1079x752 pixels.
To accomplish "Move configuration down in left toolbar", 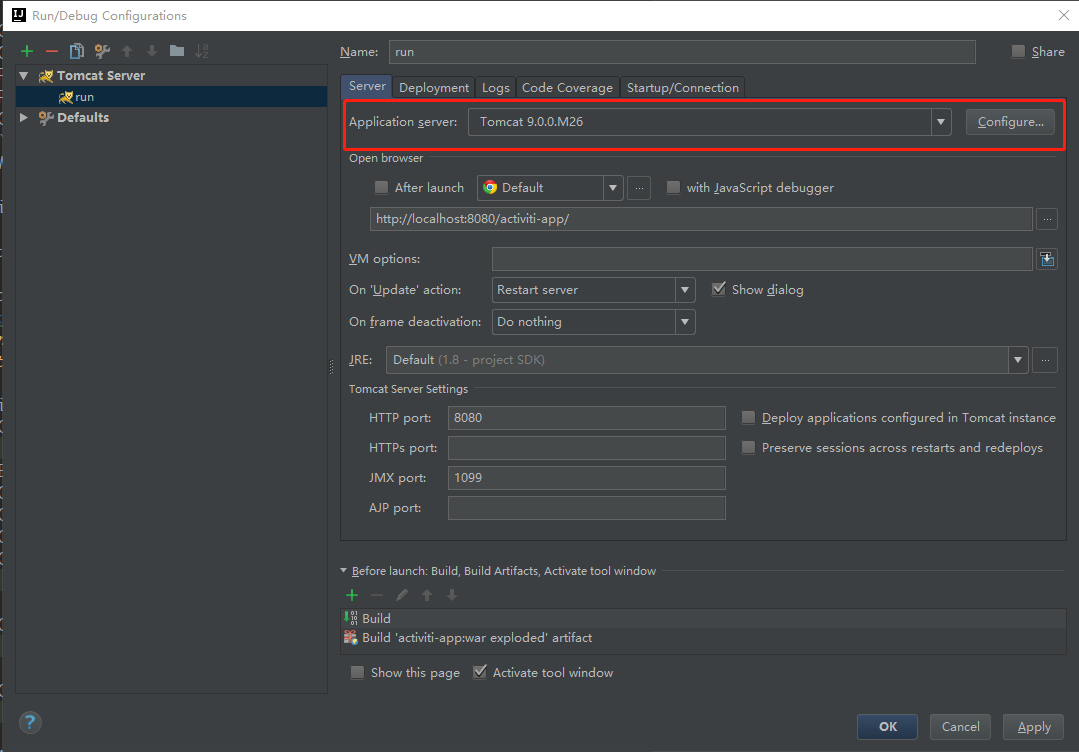I will (152, 51).
